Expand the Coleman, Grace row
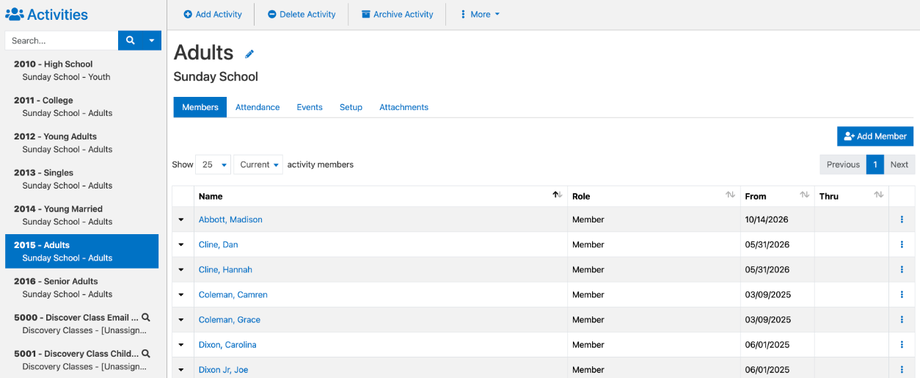This screenshot has height=378, width=920. pyautogui.click(x=181, y=320)
